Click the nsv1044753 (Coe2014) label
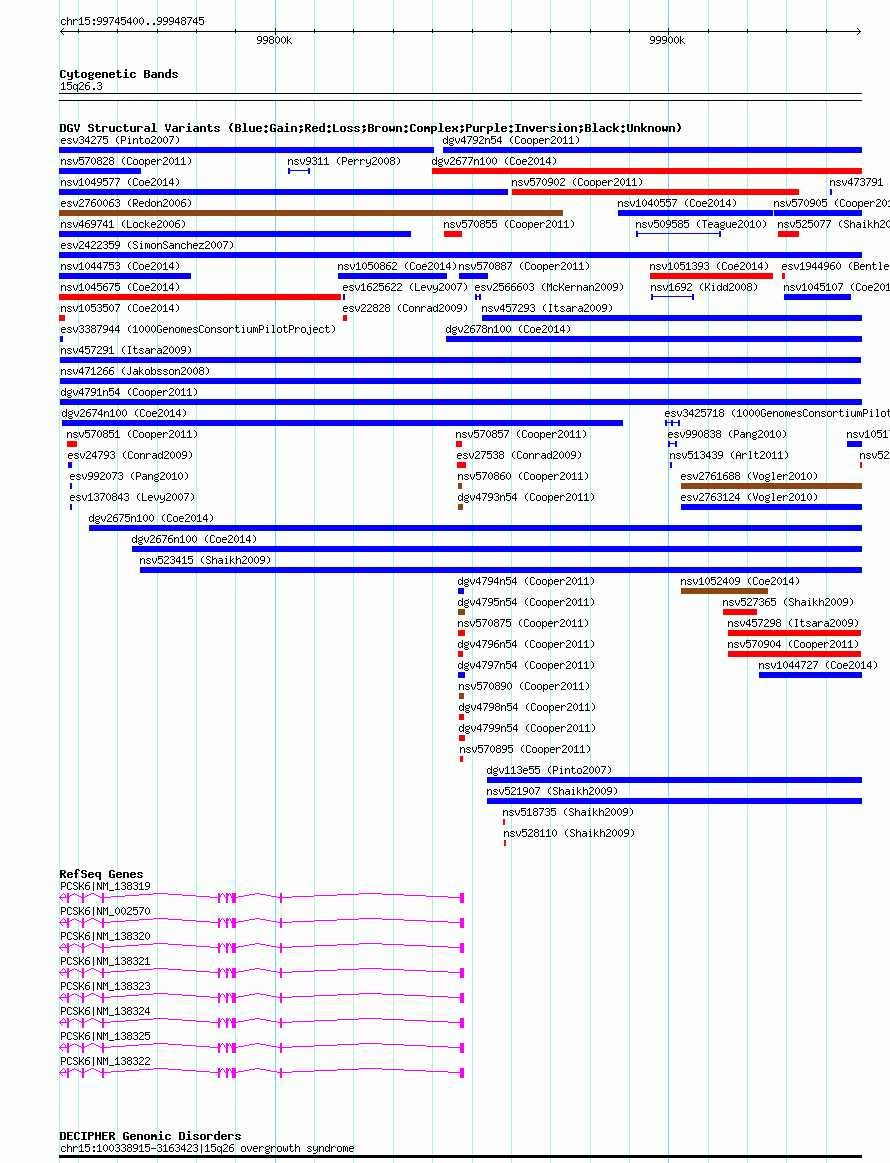Viewport: 890px width, 1163px height. [x=120, y=266]
